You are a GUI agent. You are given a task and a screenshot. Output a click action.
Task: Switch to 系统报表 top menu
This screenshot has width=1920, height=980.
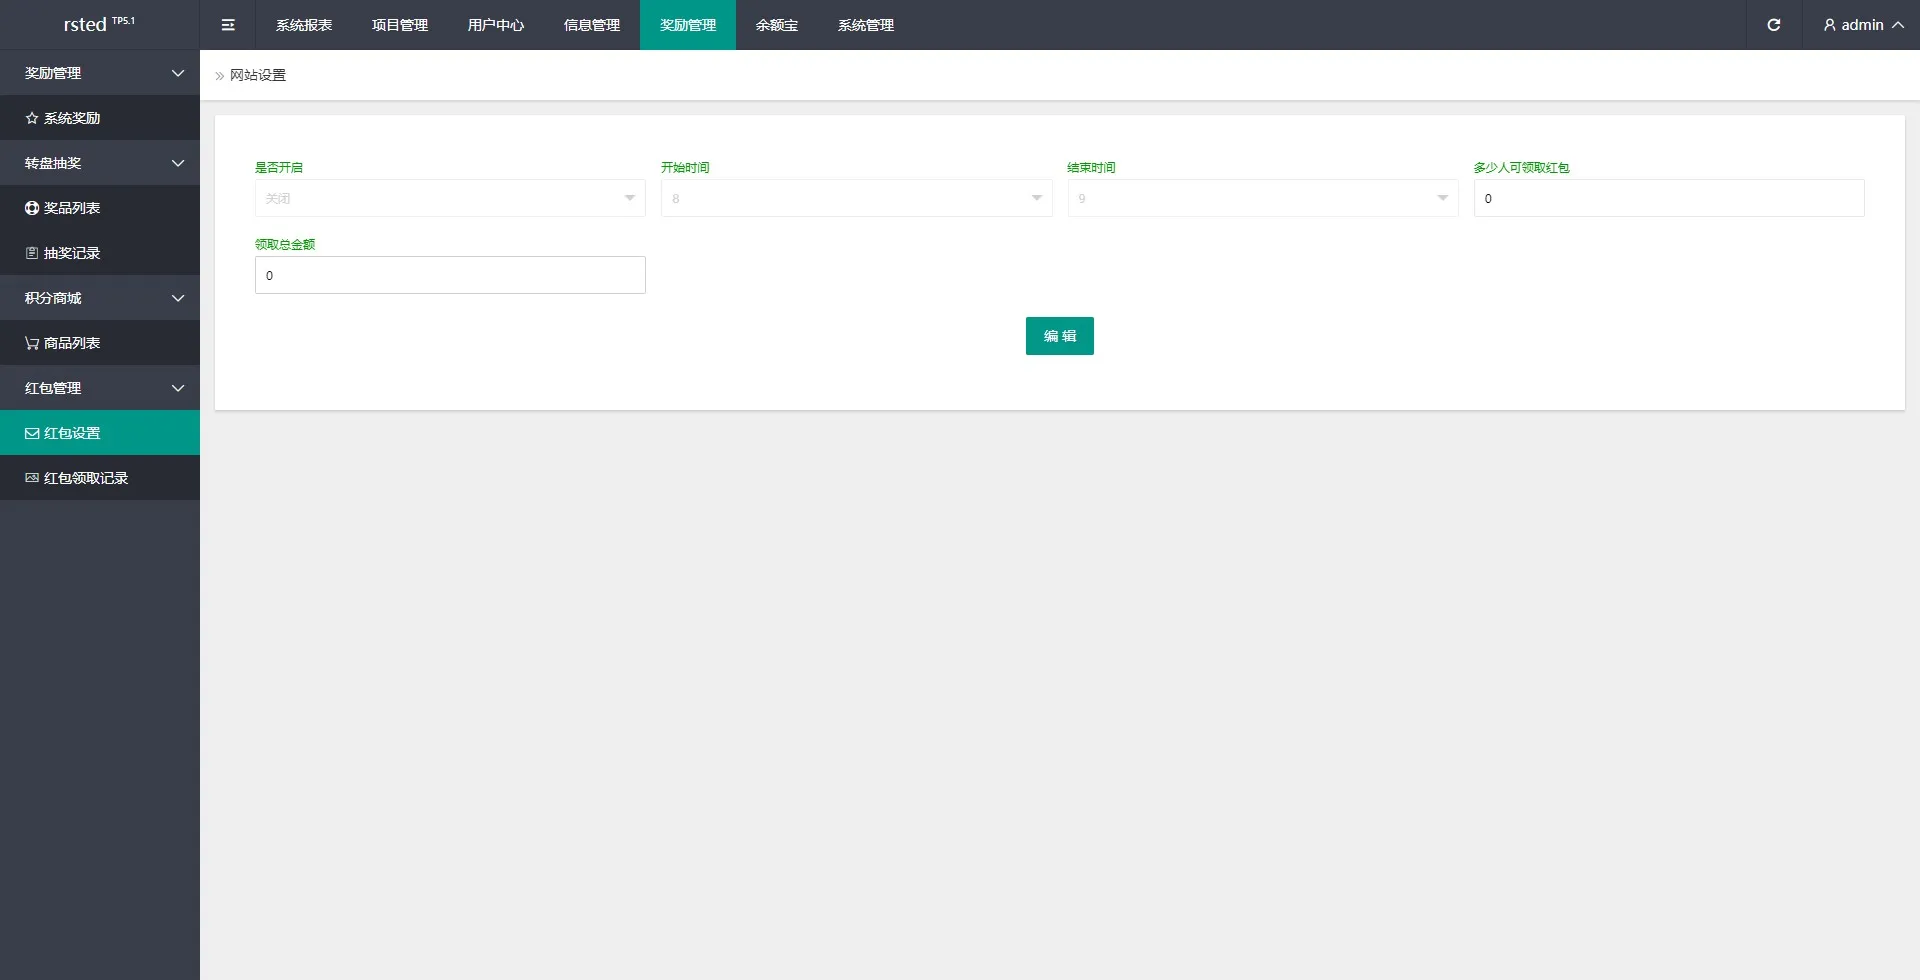[x=304, y=25]
